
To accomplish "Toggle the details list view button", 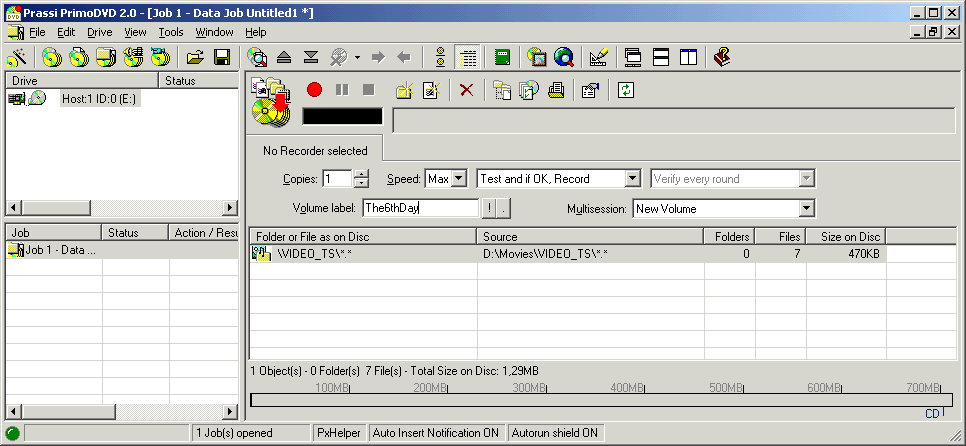I will coord(466,57).
